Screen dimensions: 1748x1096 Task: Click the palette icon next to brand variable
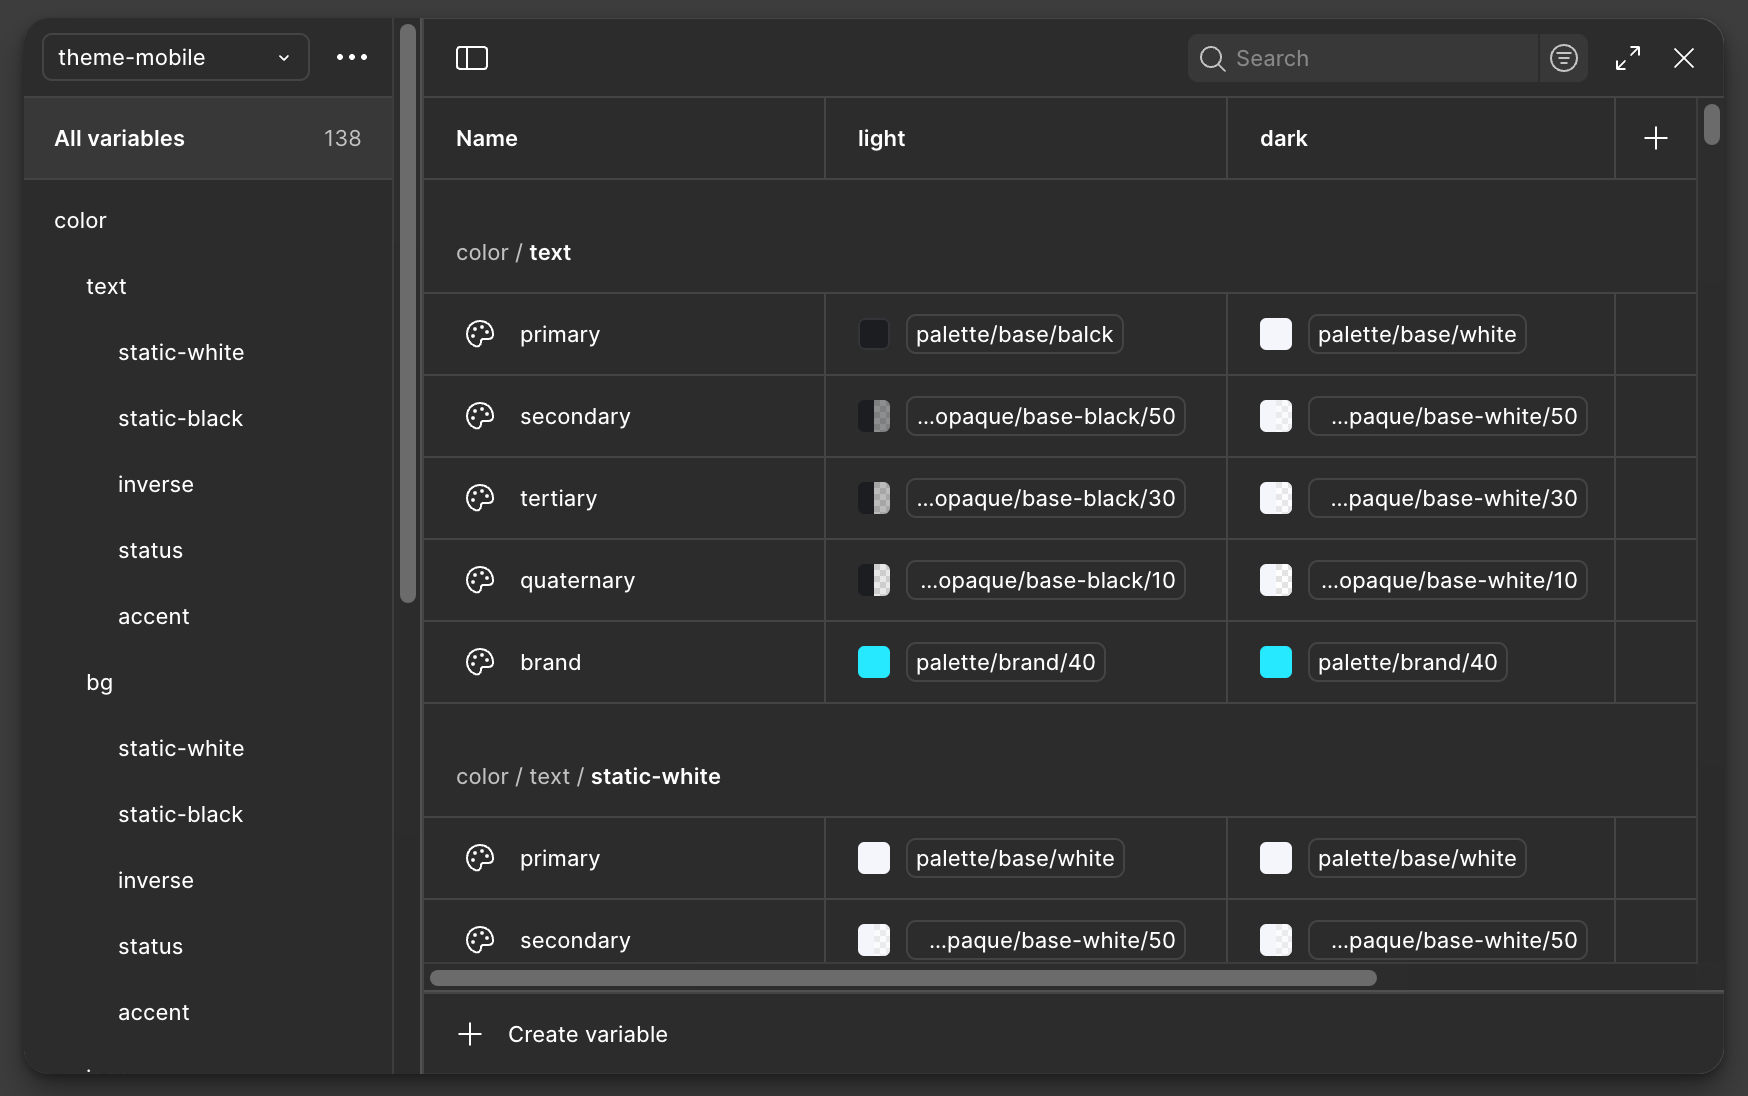[480, 662]
